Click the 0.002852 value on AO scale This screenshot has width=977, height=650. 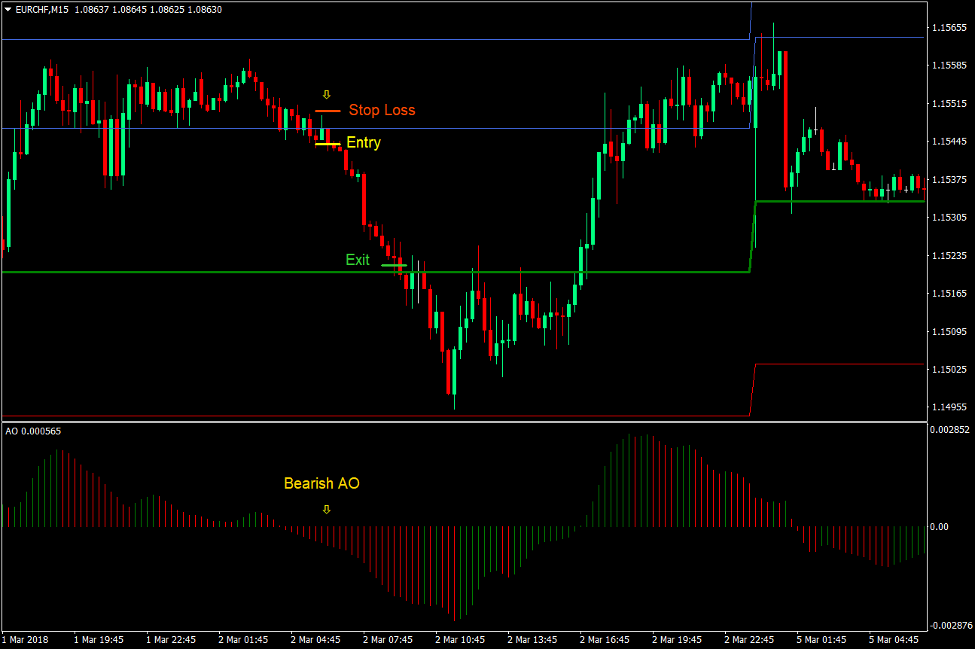coord(947,429)
